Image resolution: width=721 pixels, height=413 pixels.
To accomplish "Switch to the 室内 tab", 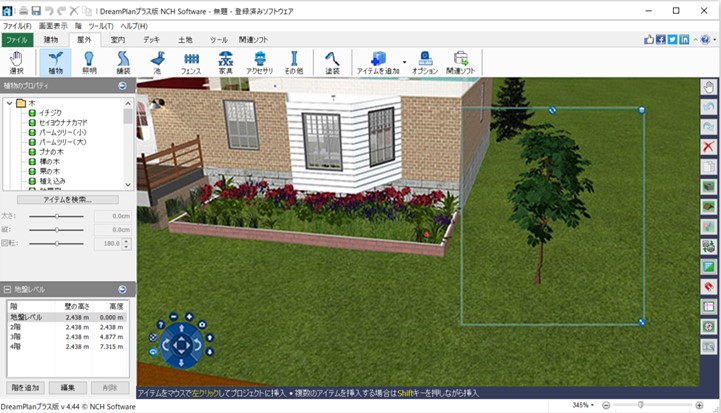I will (118, 40).
